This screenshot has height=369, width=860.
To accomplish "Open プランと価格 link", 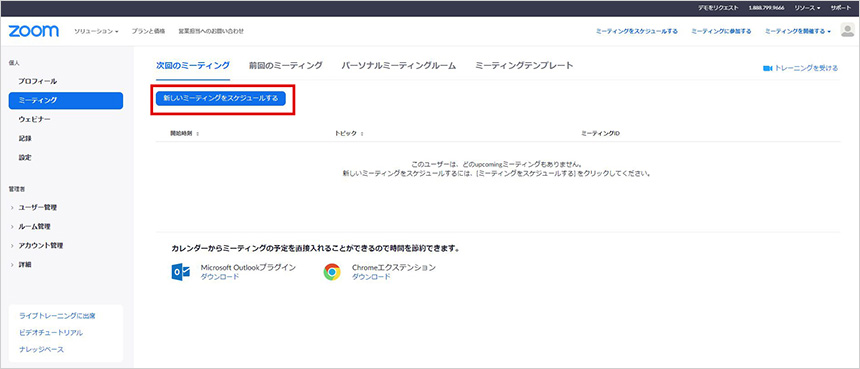I will [148, 31].
